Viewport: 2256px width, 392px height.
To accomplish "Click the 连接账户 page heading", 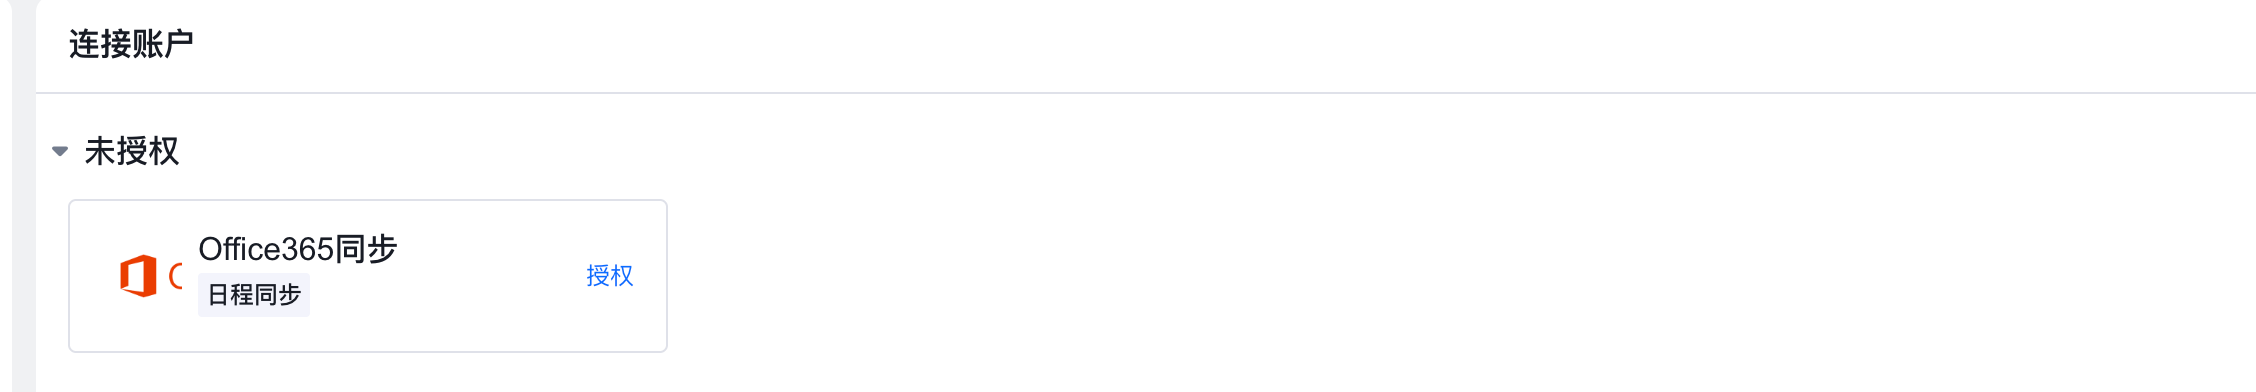I will click(131, 44).
